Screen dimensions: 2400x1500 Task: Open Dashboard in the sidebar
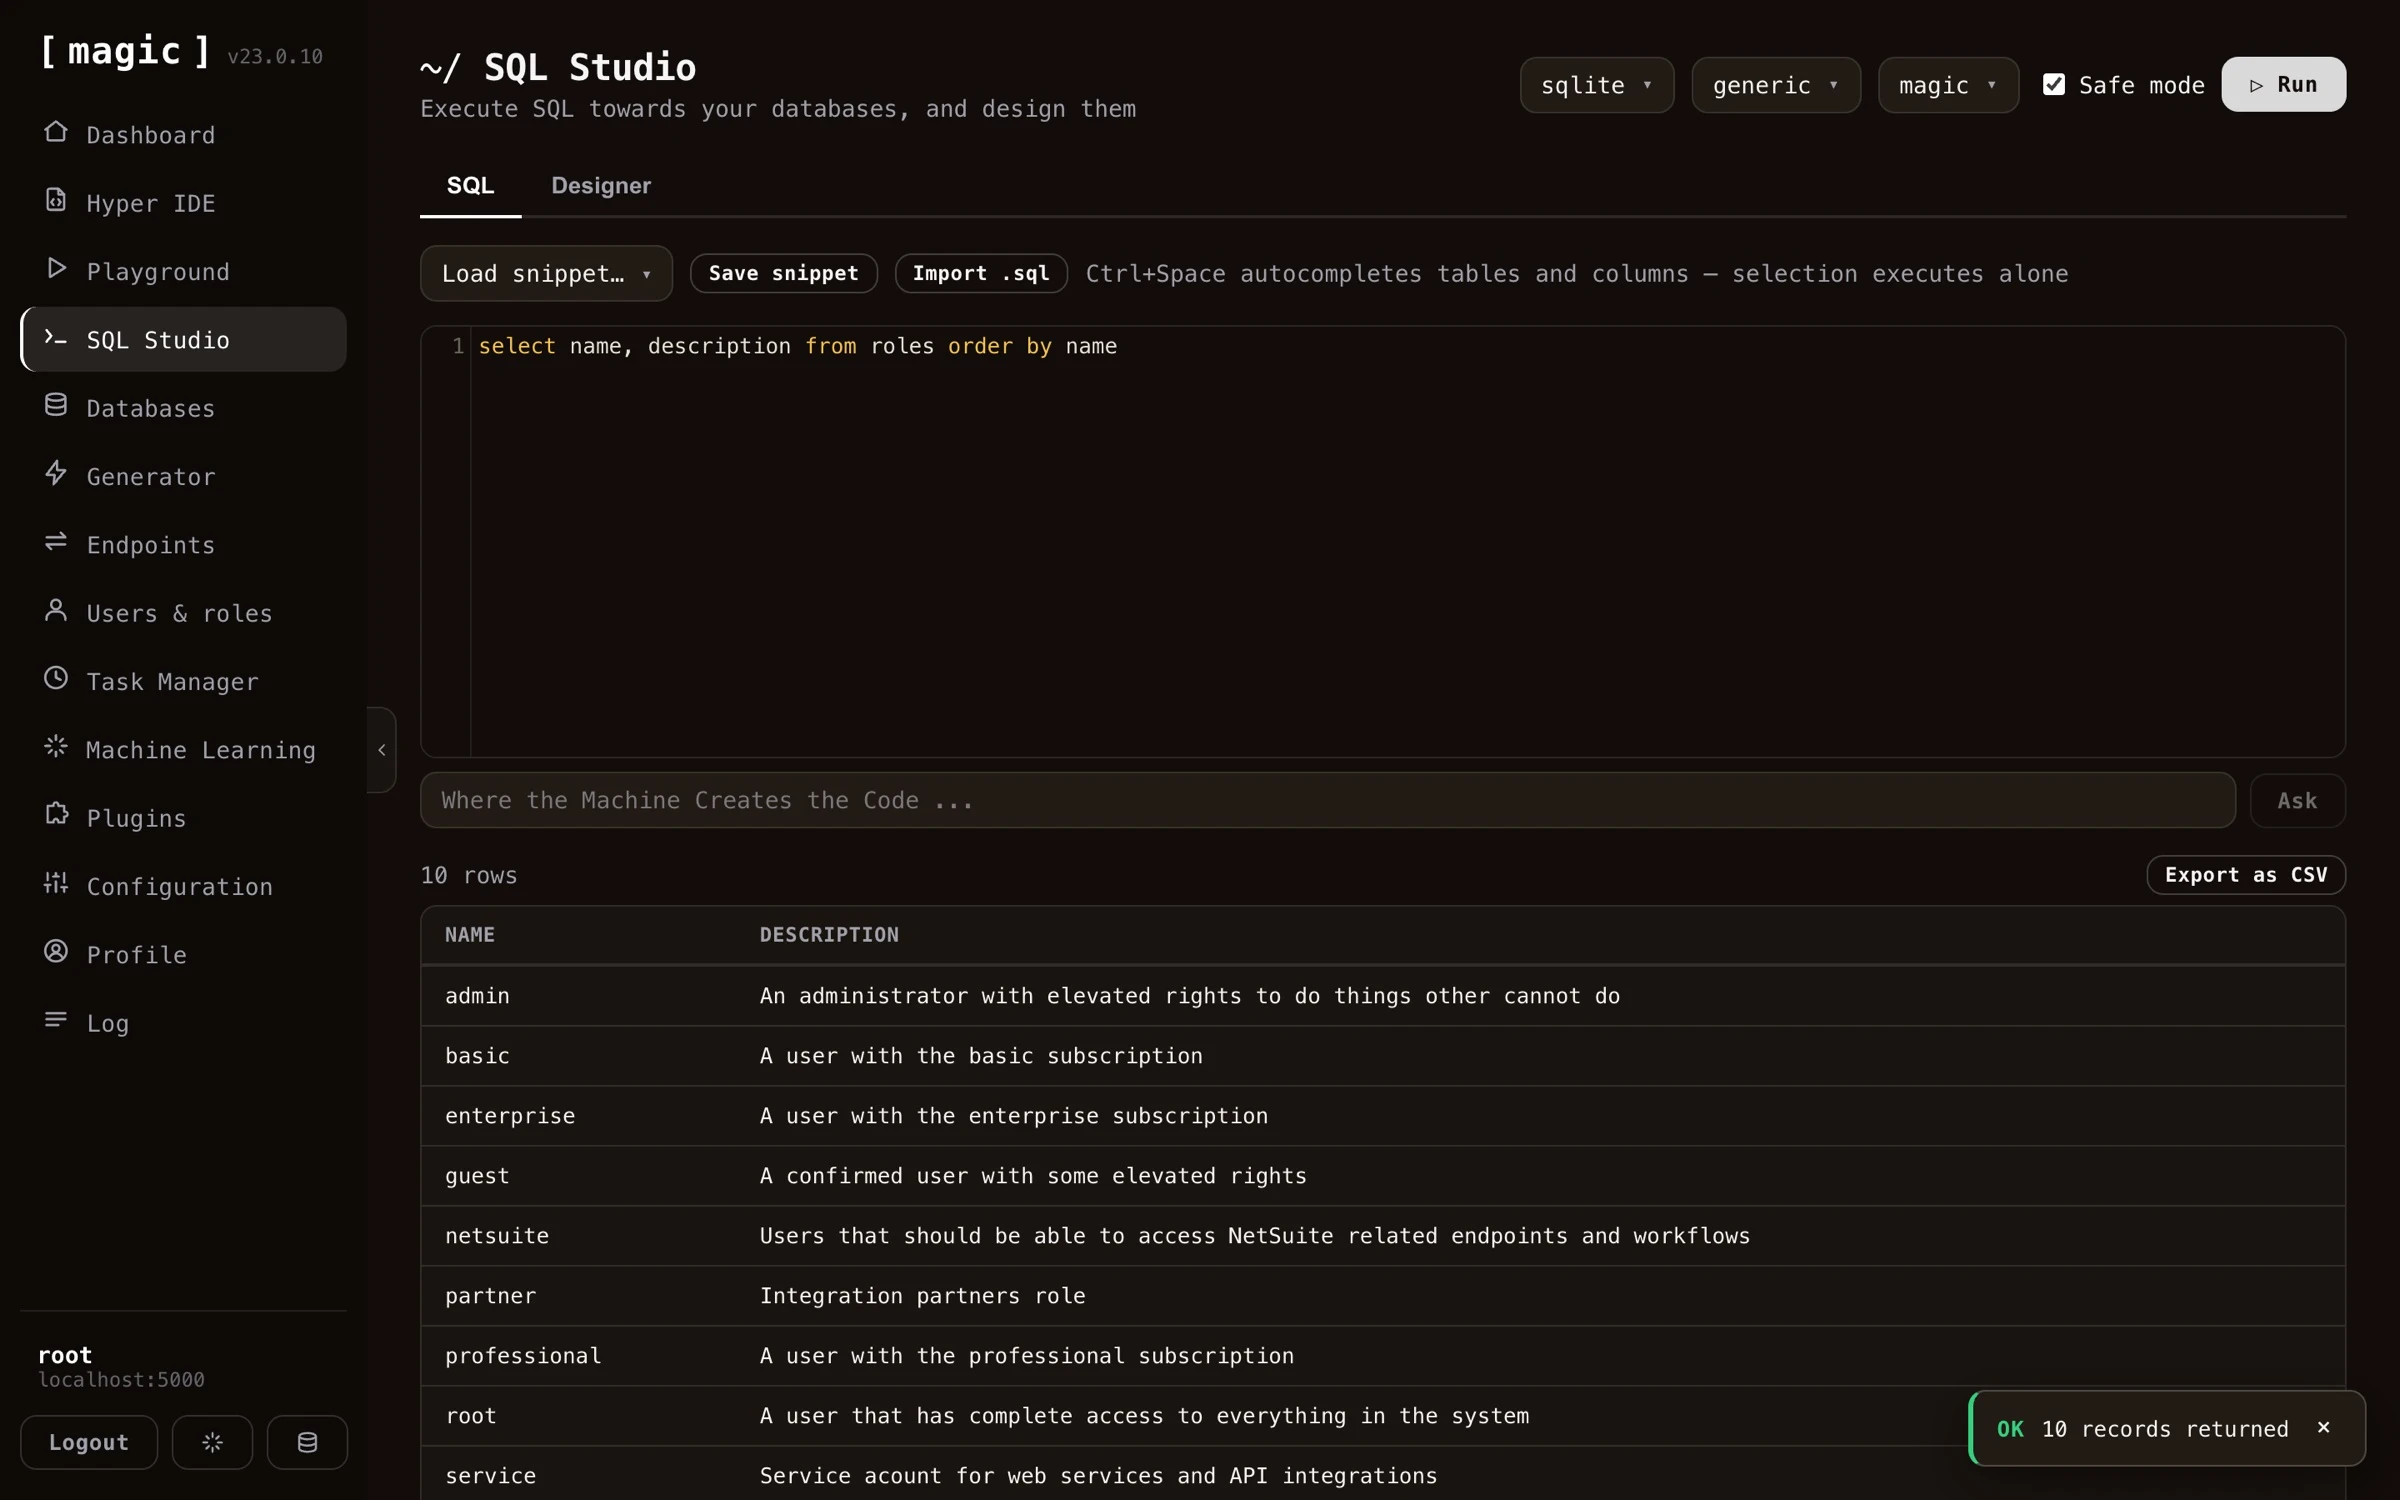183,134
